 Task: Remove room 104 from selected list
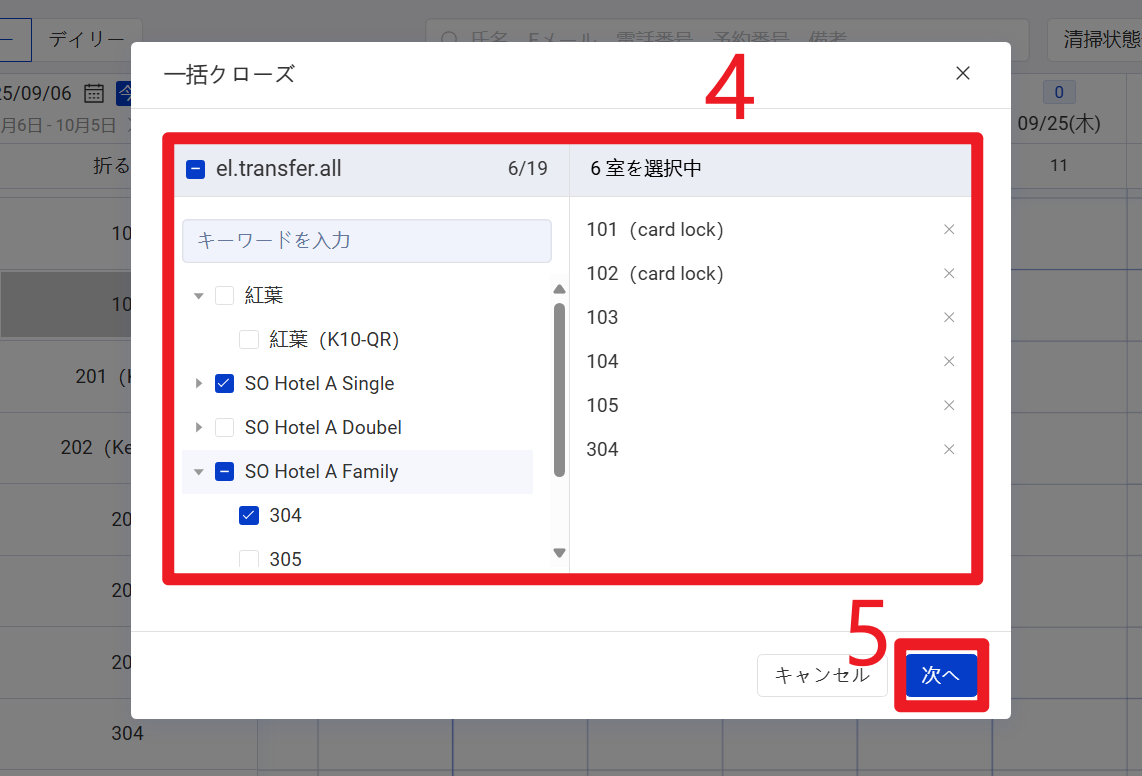[x=949, y=362]
